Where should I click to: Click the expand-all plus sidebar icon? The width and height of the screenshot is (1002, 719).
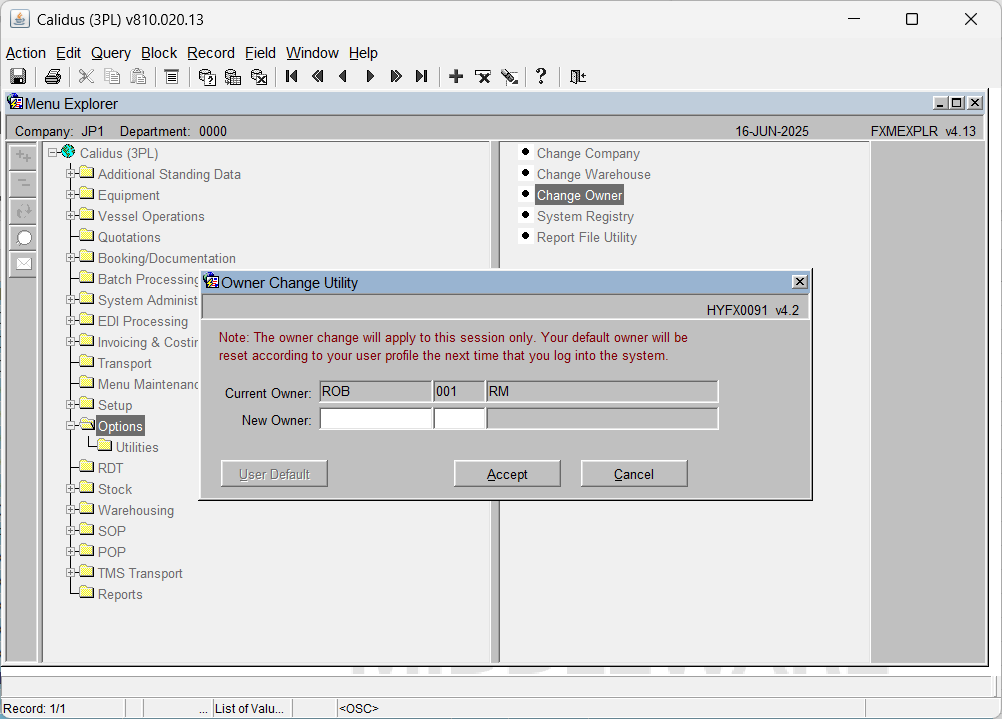[24, 157]
